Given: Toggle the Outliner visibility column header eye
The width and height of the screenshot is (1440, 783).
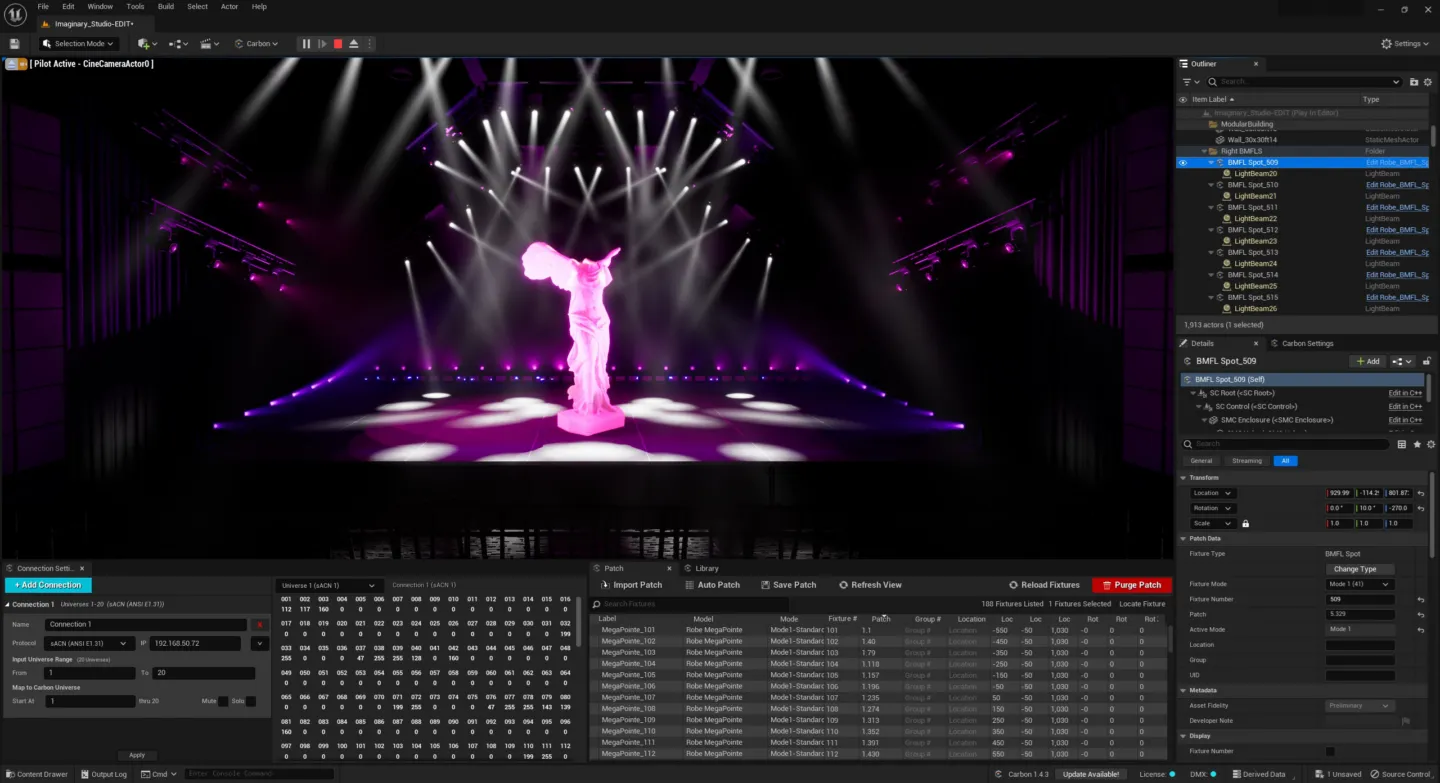Looking at the screenshot, I should coord(1183,99).
